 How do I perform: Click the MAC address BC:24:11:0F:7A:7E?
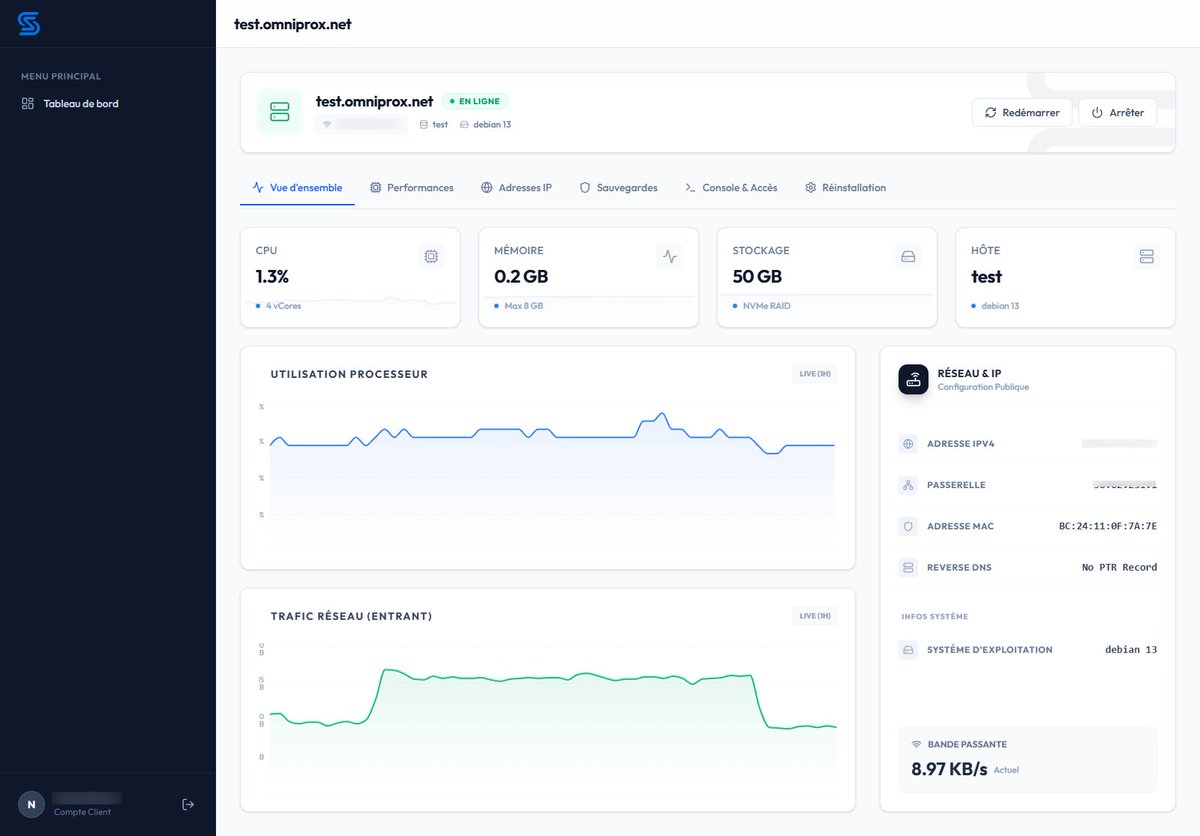pyautogui.click(x=1108, y=526)
